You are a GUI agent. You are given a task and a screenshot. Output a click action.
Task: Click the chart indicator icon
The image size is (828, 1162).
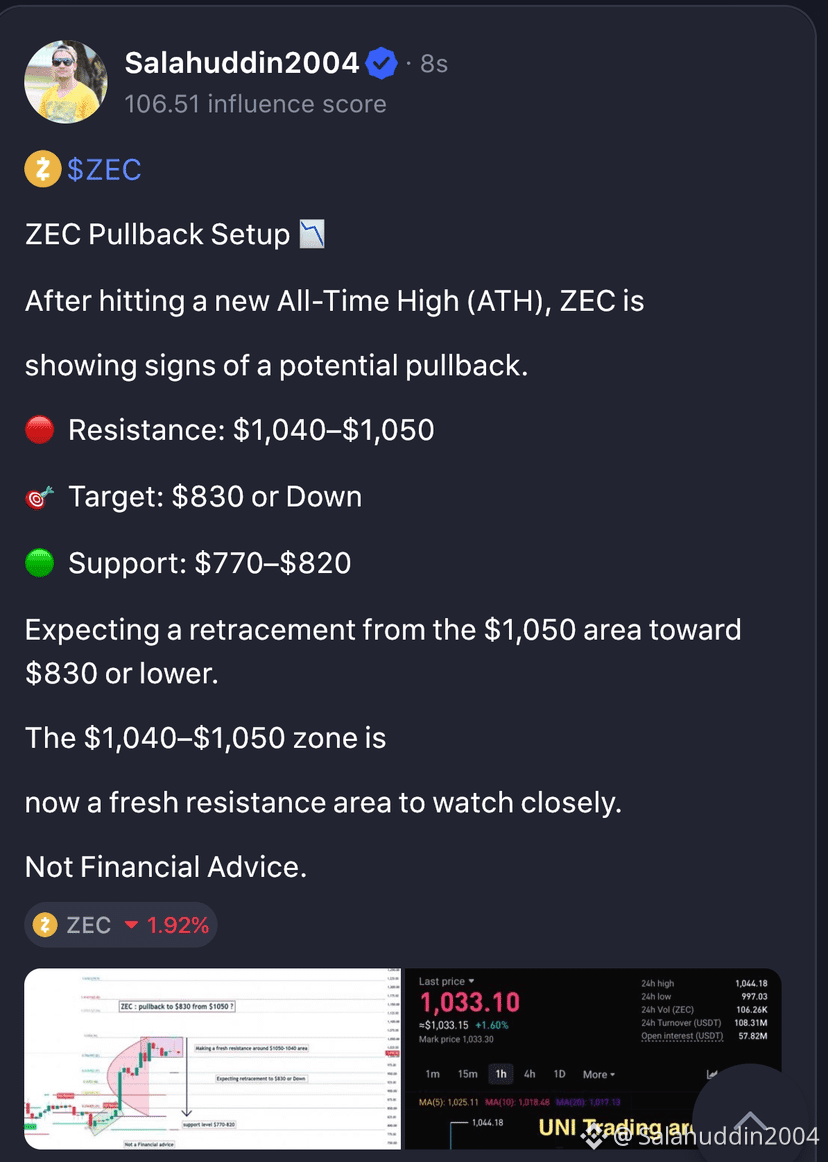[x=712, y=1074]
